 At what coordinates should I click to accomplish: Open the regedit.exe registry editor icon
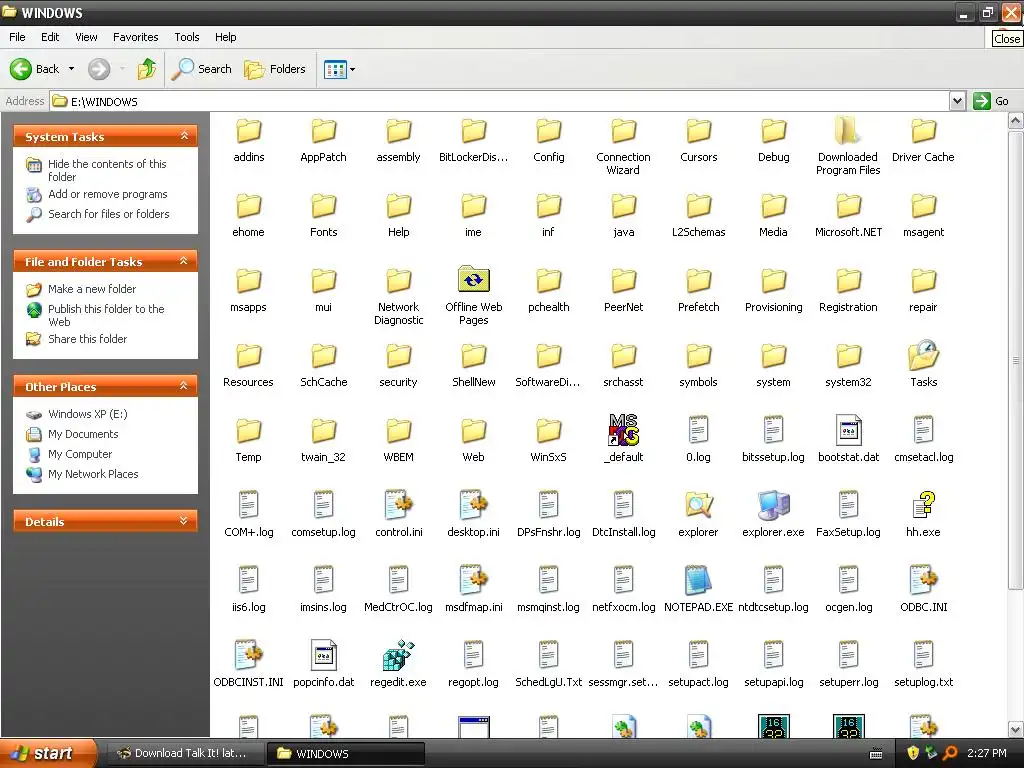coord(398,655)
